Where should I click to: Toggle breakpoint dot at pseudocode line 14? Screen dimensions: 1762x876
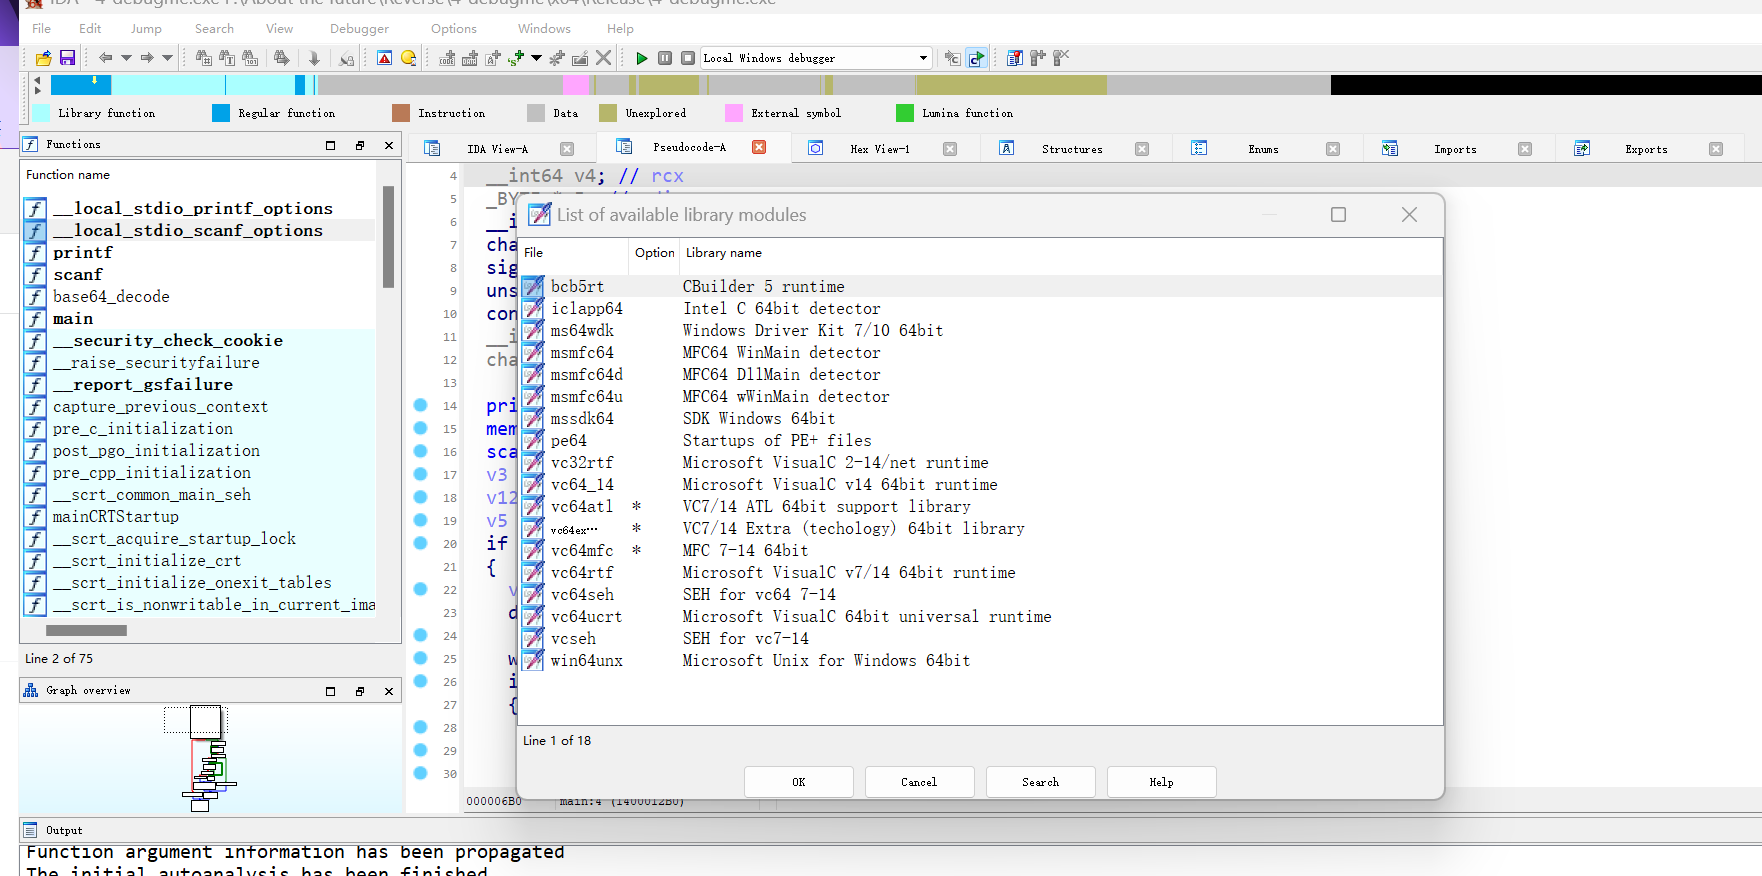[421, 405]
